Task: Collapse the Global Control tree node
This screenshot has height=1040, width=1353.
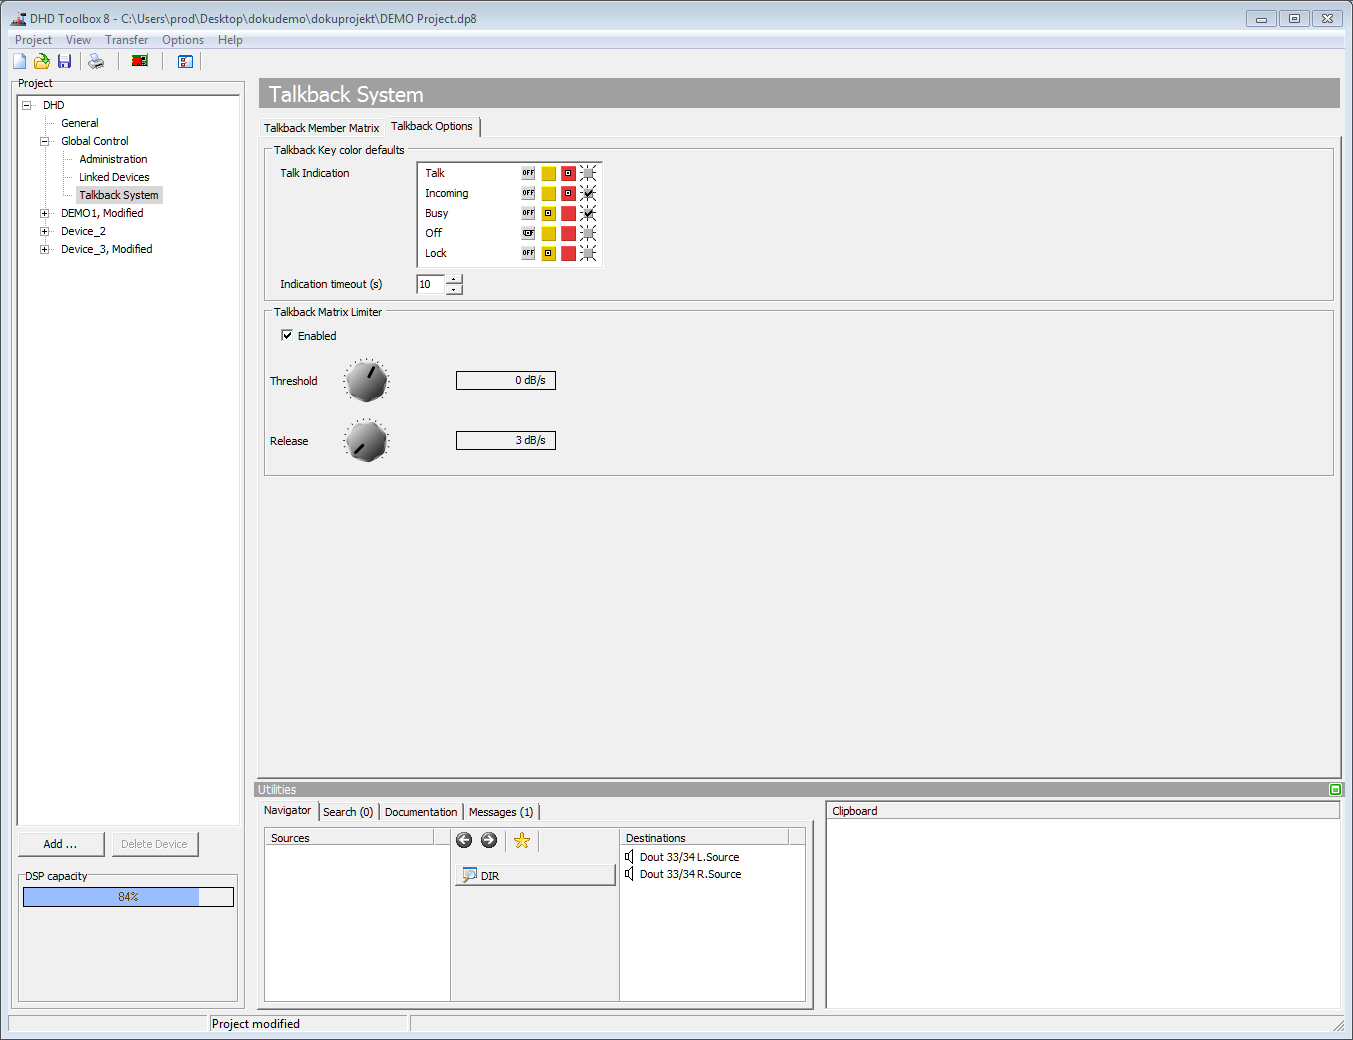Action: click(x=44, y=141)
